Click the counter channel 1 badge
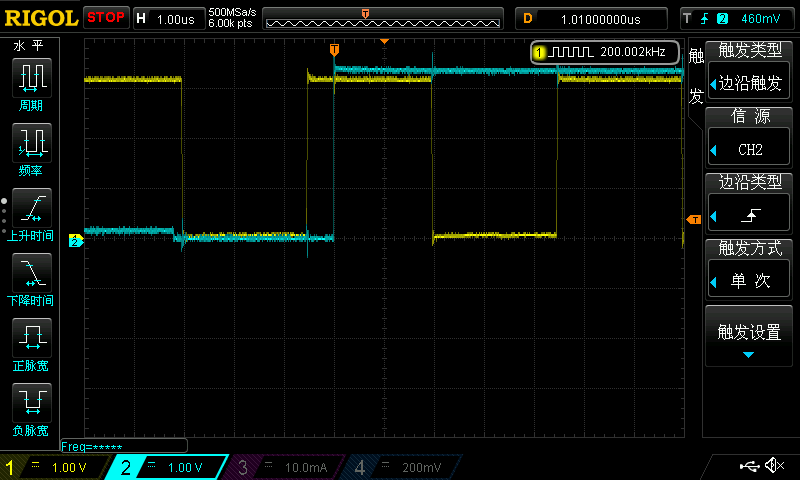The image size is (800, 480). 539,52
